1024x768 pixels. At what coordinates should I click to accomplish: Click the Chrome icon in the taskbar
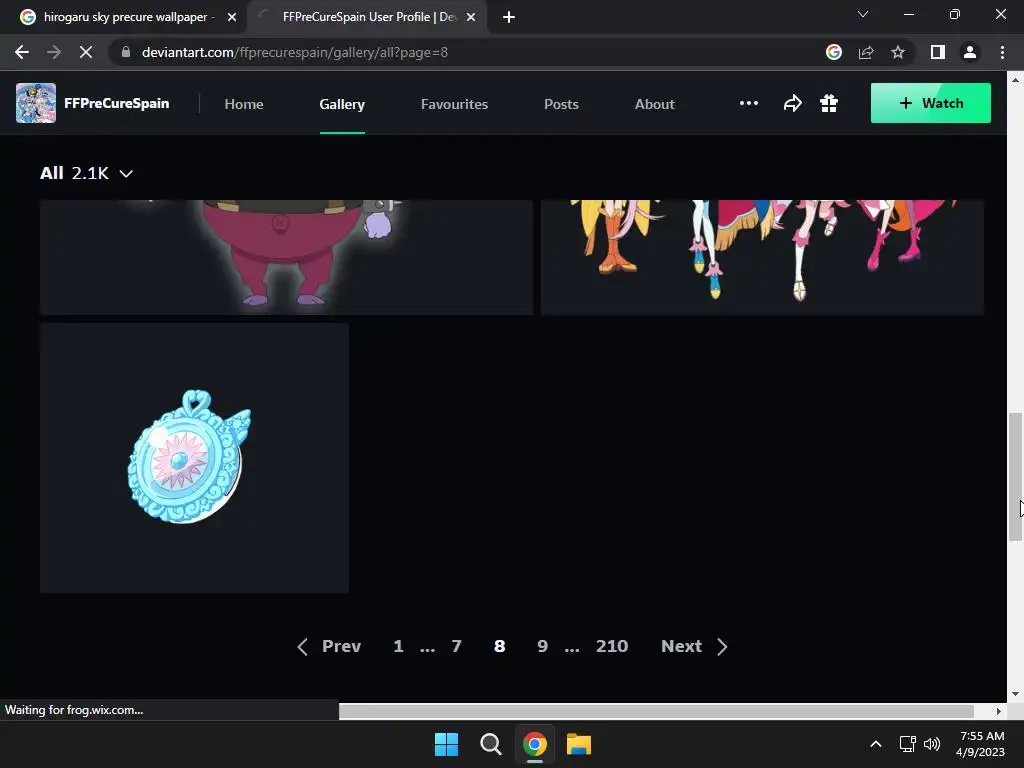click(x=534, y=744)
